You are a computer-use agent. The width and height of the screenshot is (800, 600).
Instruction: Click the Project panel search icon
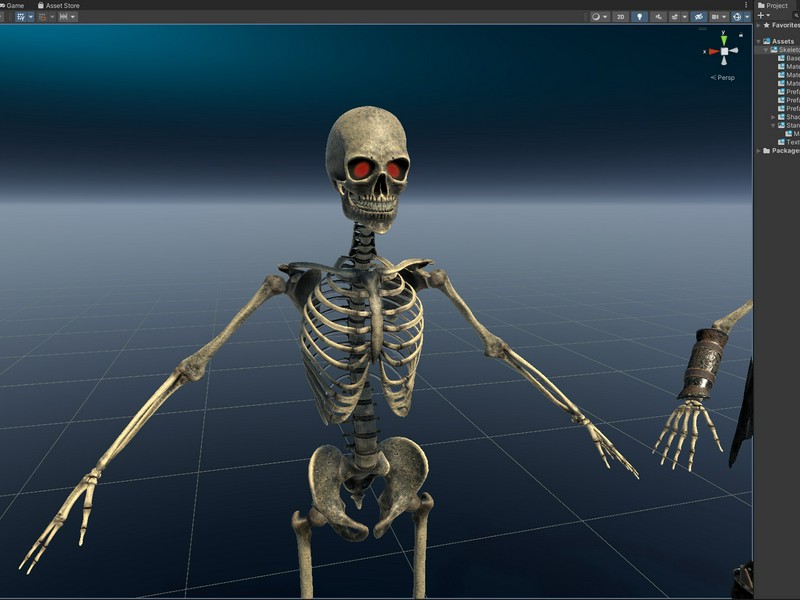click(x=796, y=16)
